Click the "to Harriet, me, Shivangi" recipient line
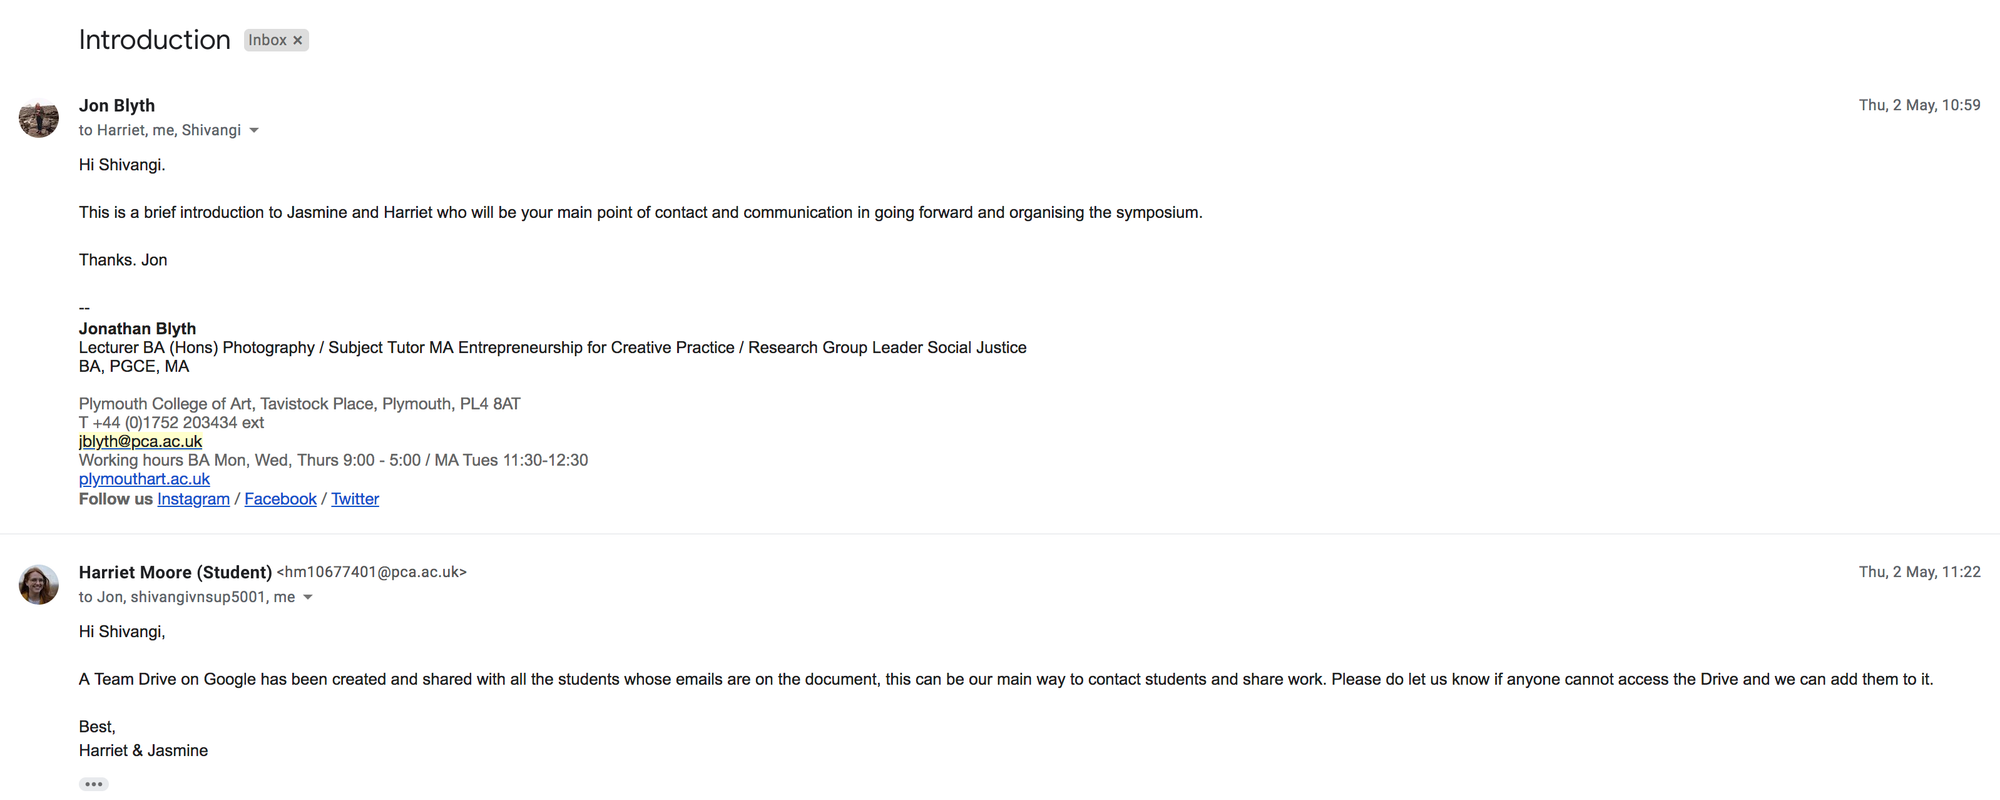 pyautogui.click(x=160, y=130)
